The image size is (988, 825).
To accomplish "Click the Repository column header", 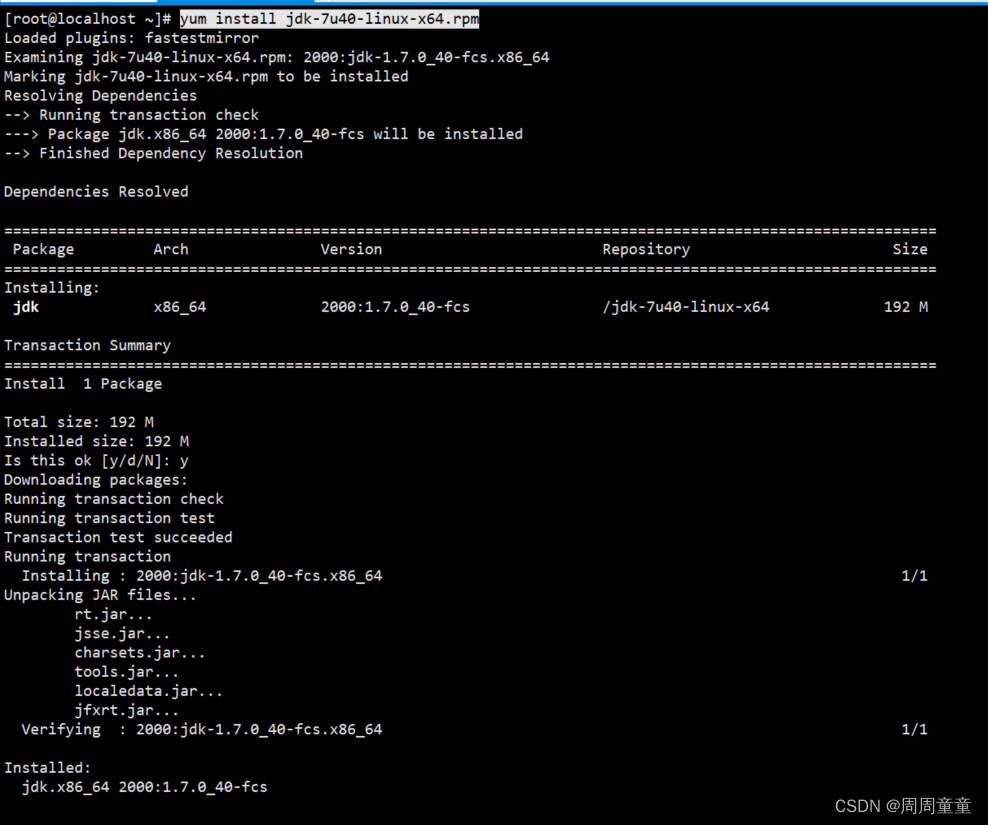I will [x=645, y=248].
